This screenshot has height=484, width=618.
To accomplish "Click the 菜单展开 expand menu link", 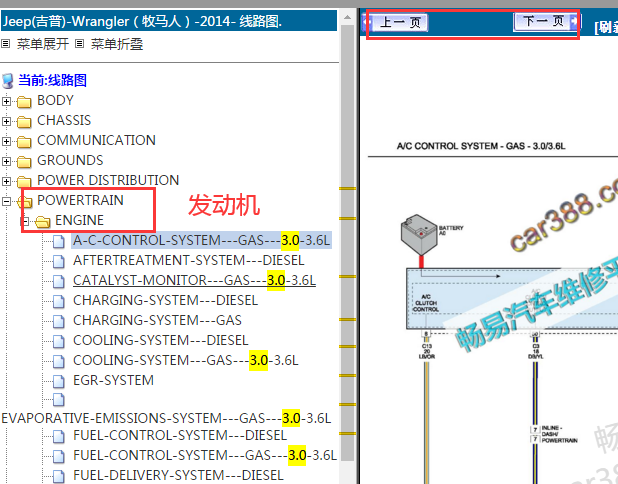I will tap(43, 44).
